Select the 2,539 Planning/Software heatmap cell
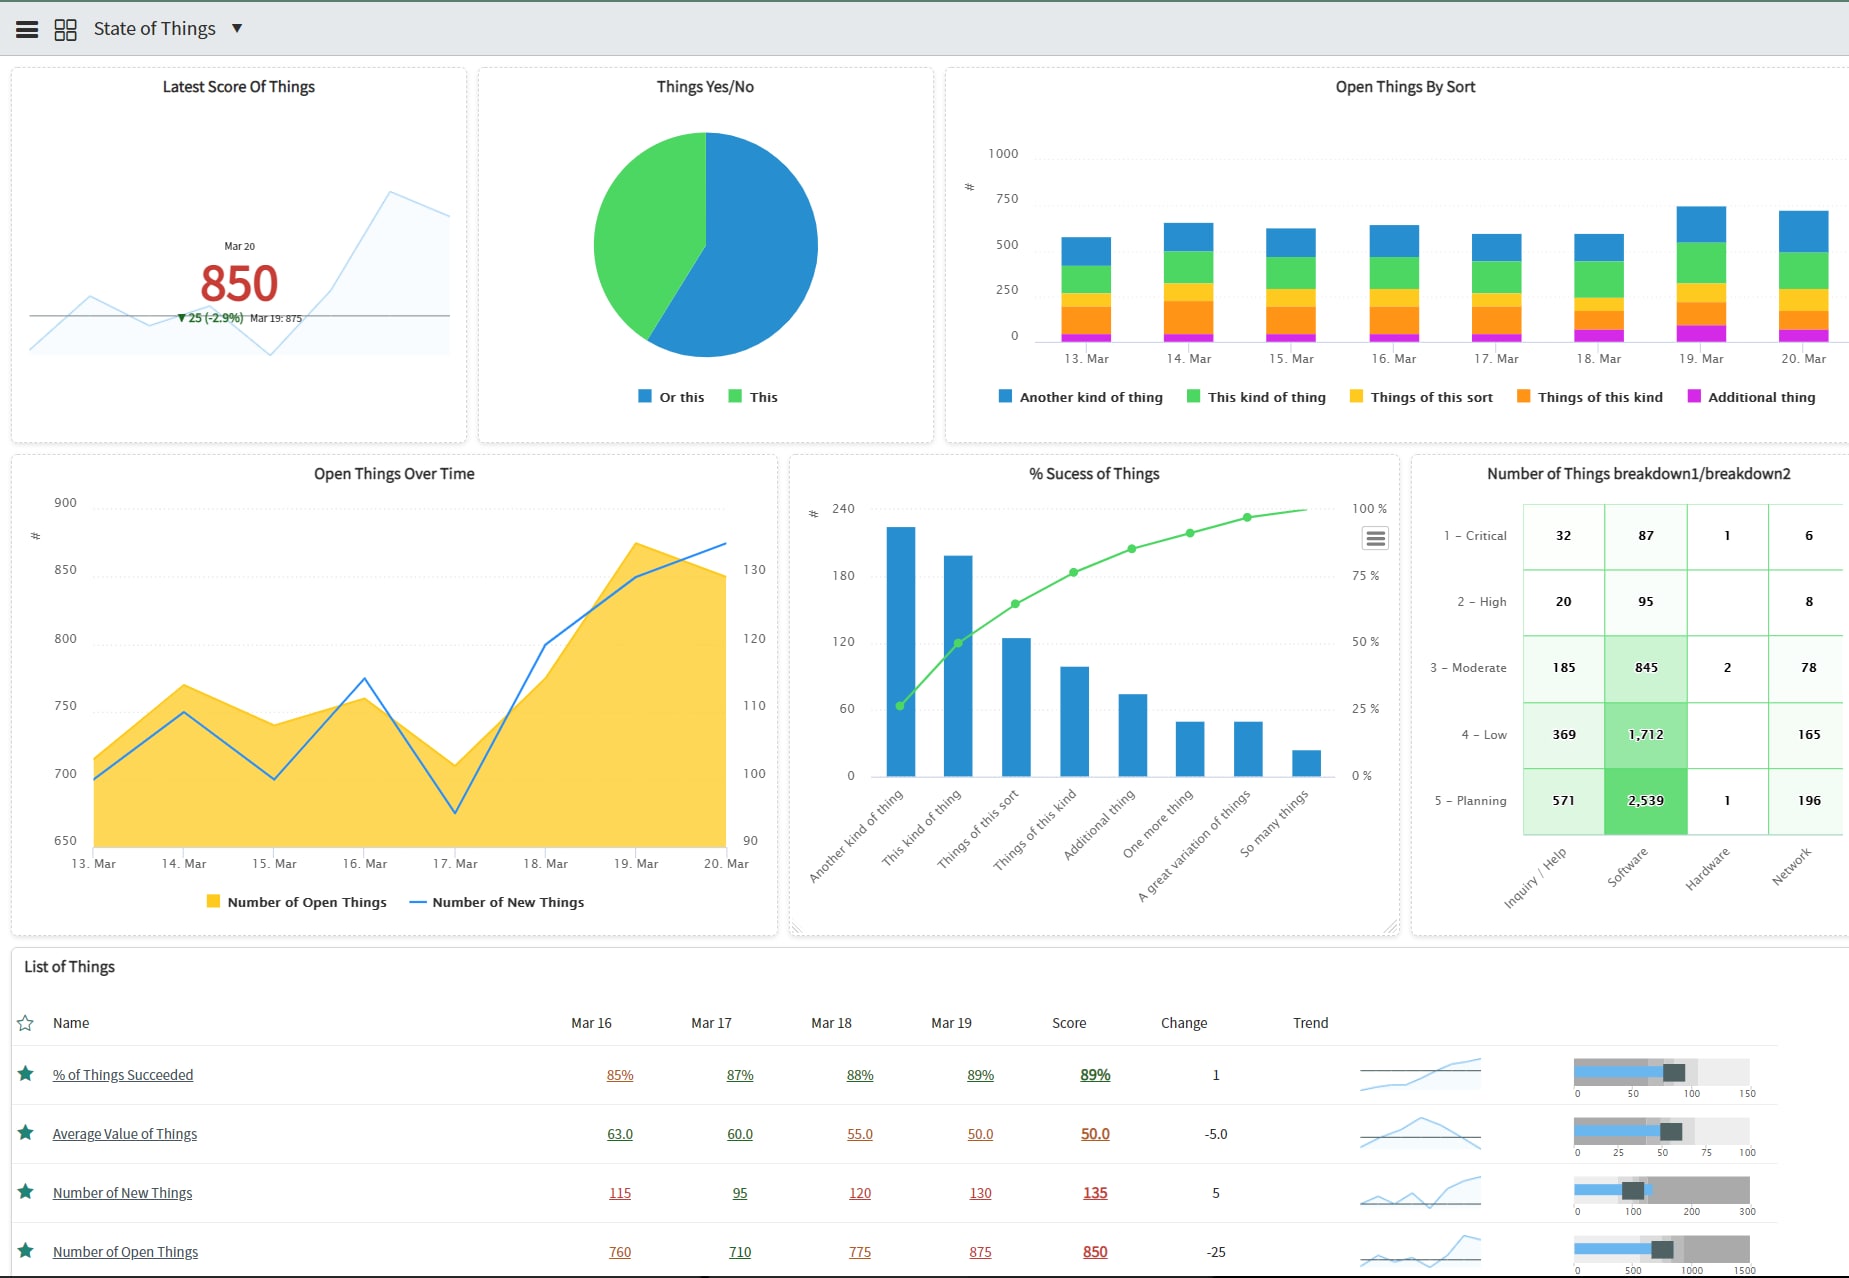 (1646, 800)
